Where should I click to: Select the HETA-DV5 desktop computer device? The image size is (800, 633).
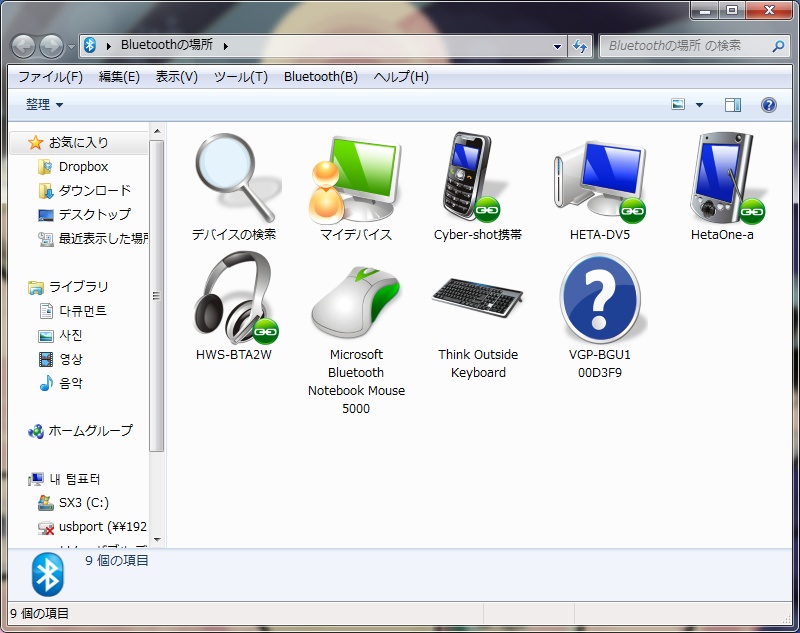point(599,181)
